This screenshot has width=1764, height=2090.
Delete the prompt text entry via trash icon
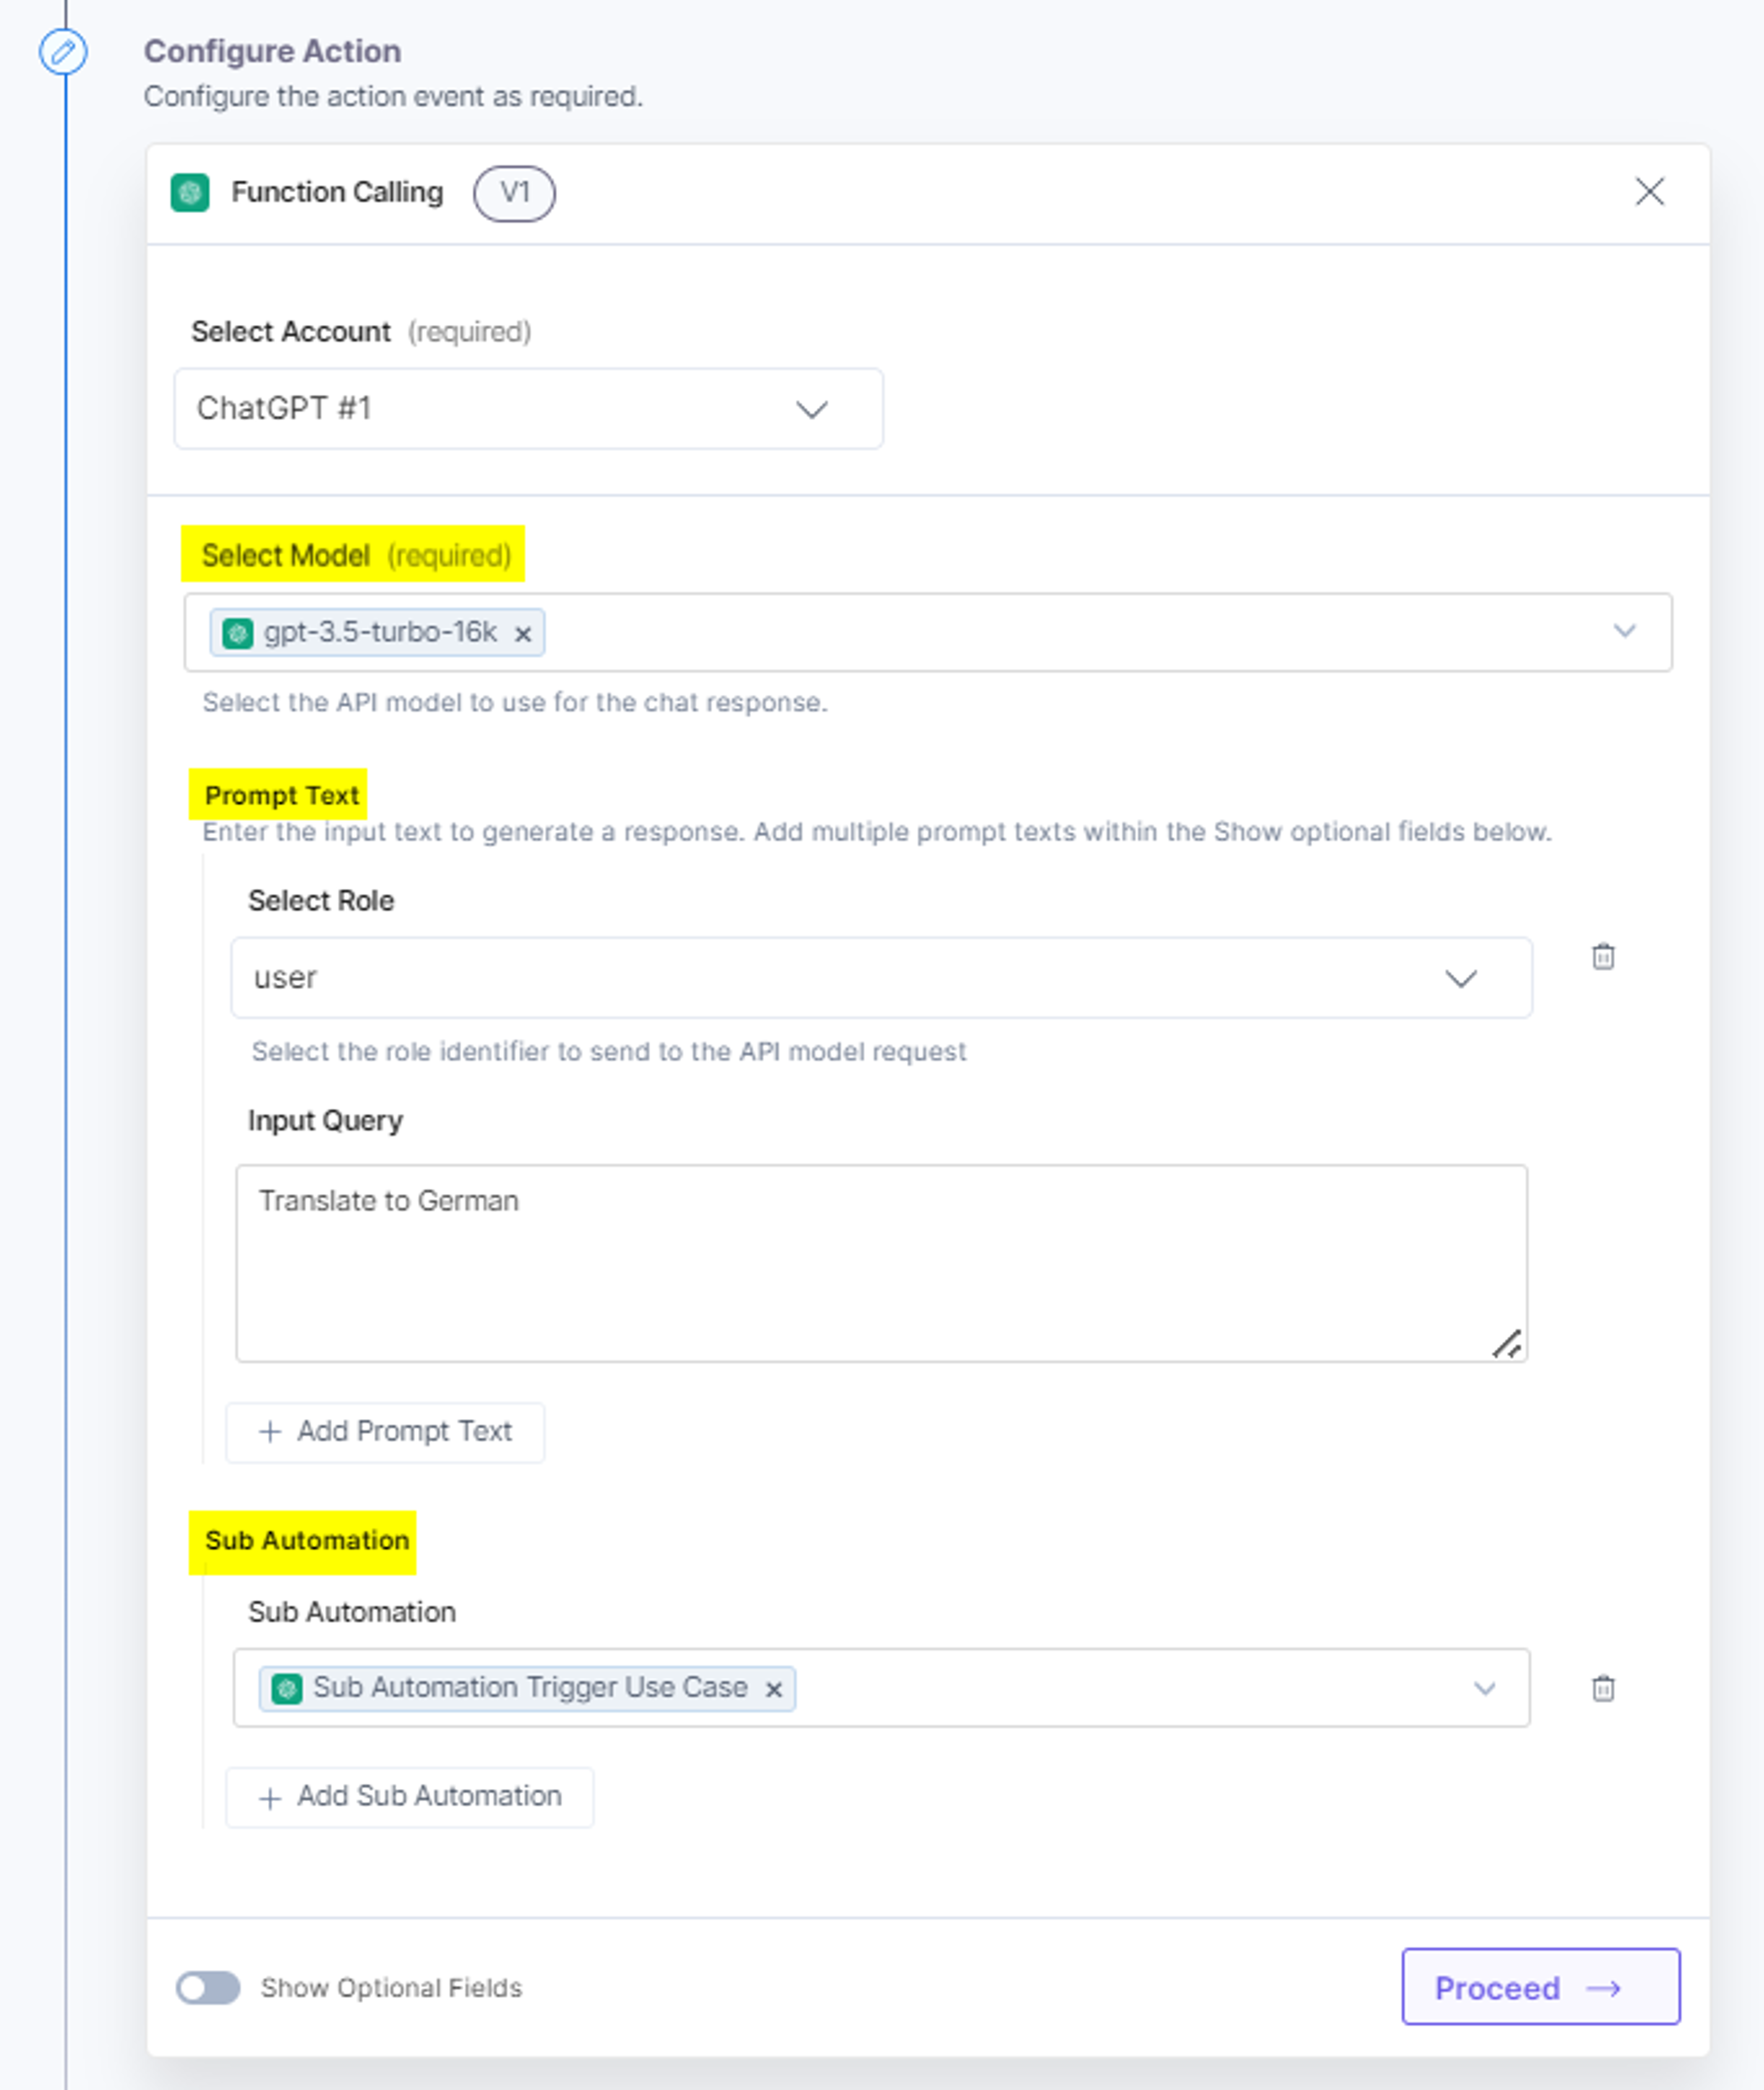(1603, 957)
